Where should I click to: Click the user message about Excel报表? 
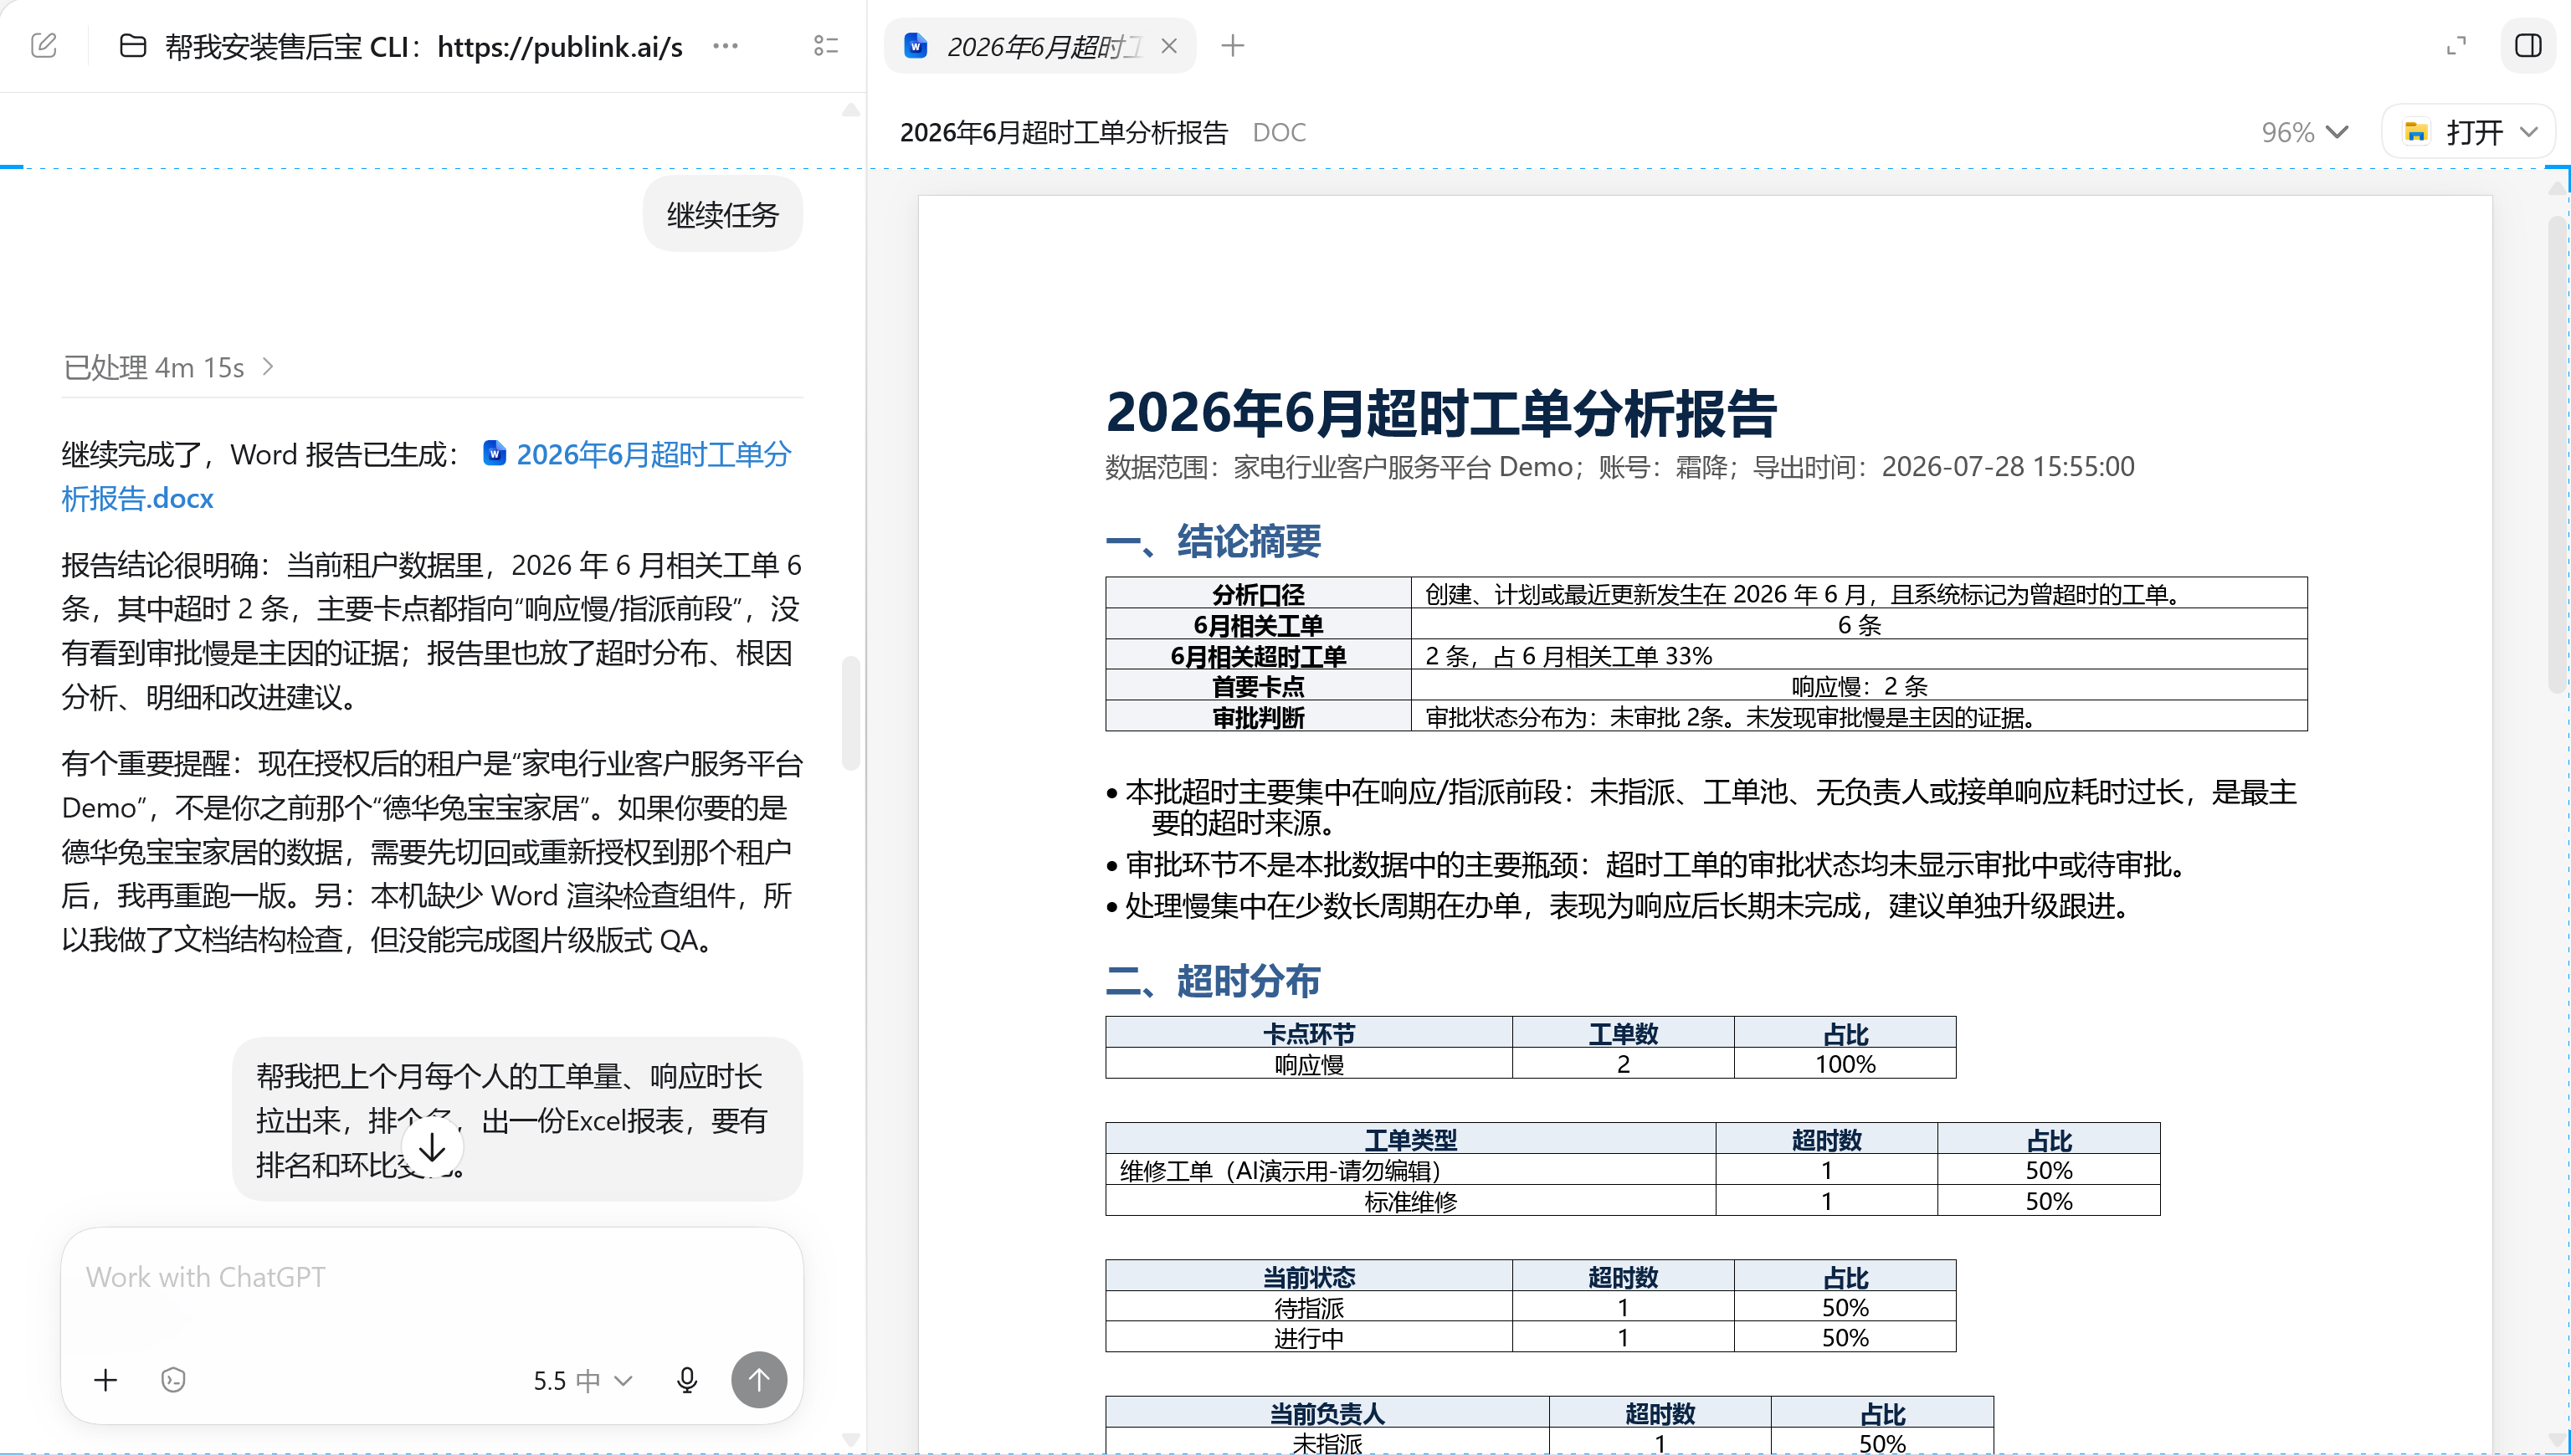pyautogui.click(x=517, y=1120)
